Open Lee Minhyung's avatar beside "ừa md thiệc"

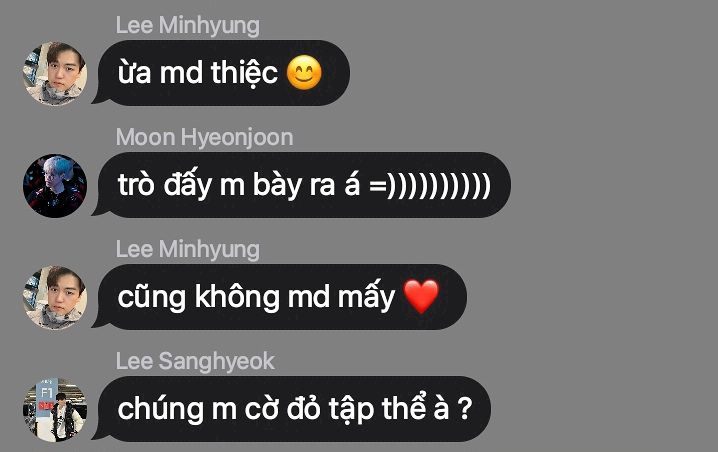(x=54, y=74)
